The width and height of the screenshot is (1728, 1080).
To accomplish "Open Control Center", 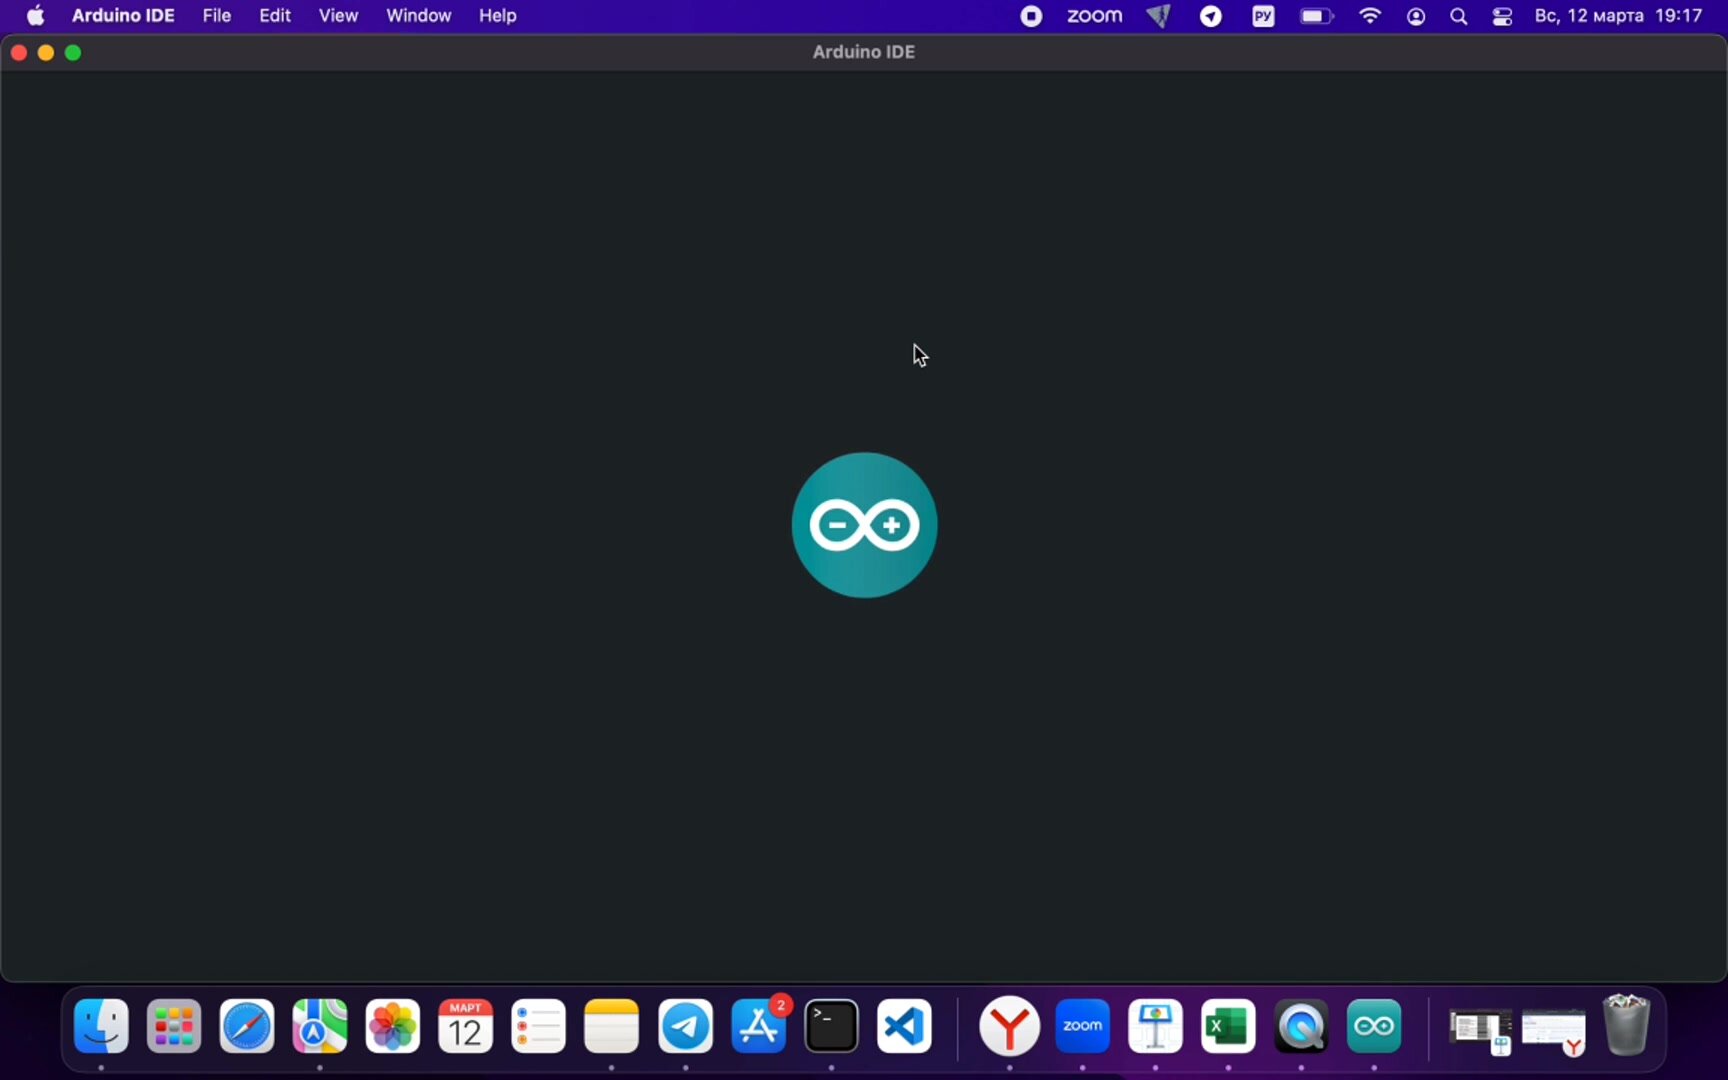I will point(1502,16).
